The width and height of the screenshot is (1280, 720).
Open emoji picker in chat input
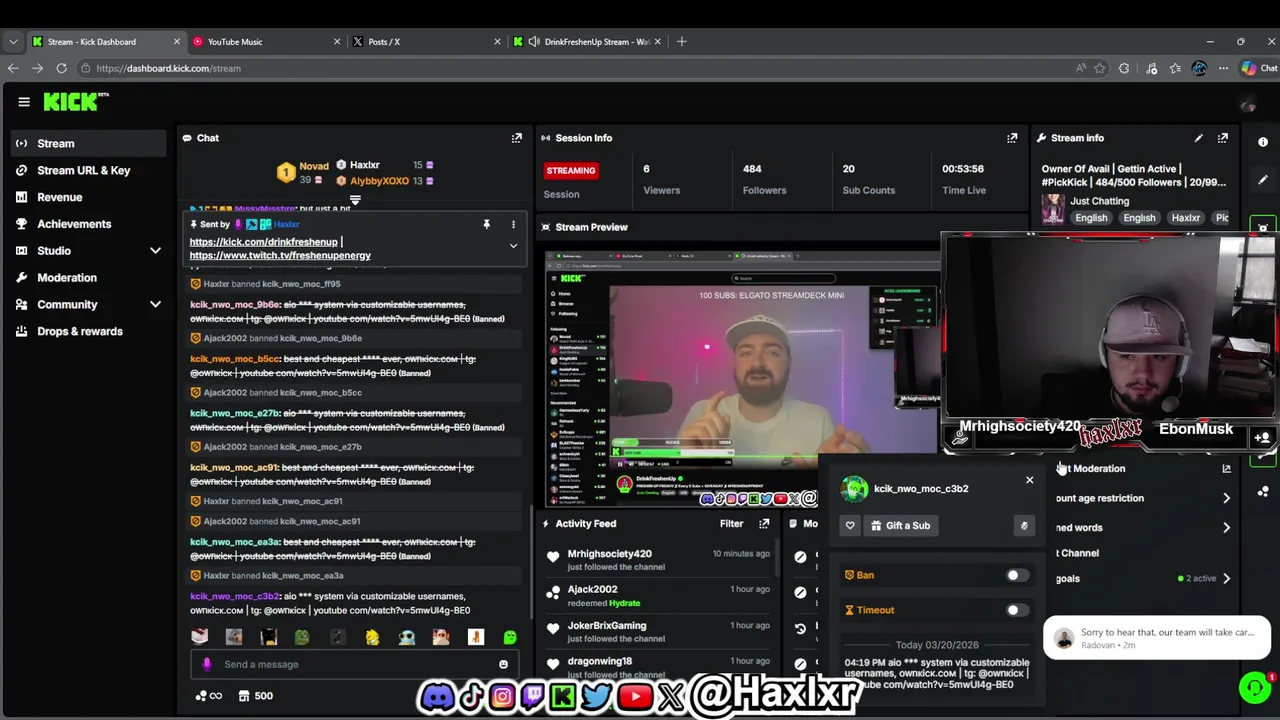point(503,664)
